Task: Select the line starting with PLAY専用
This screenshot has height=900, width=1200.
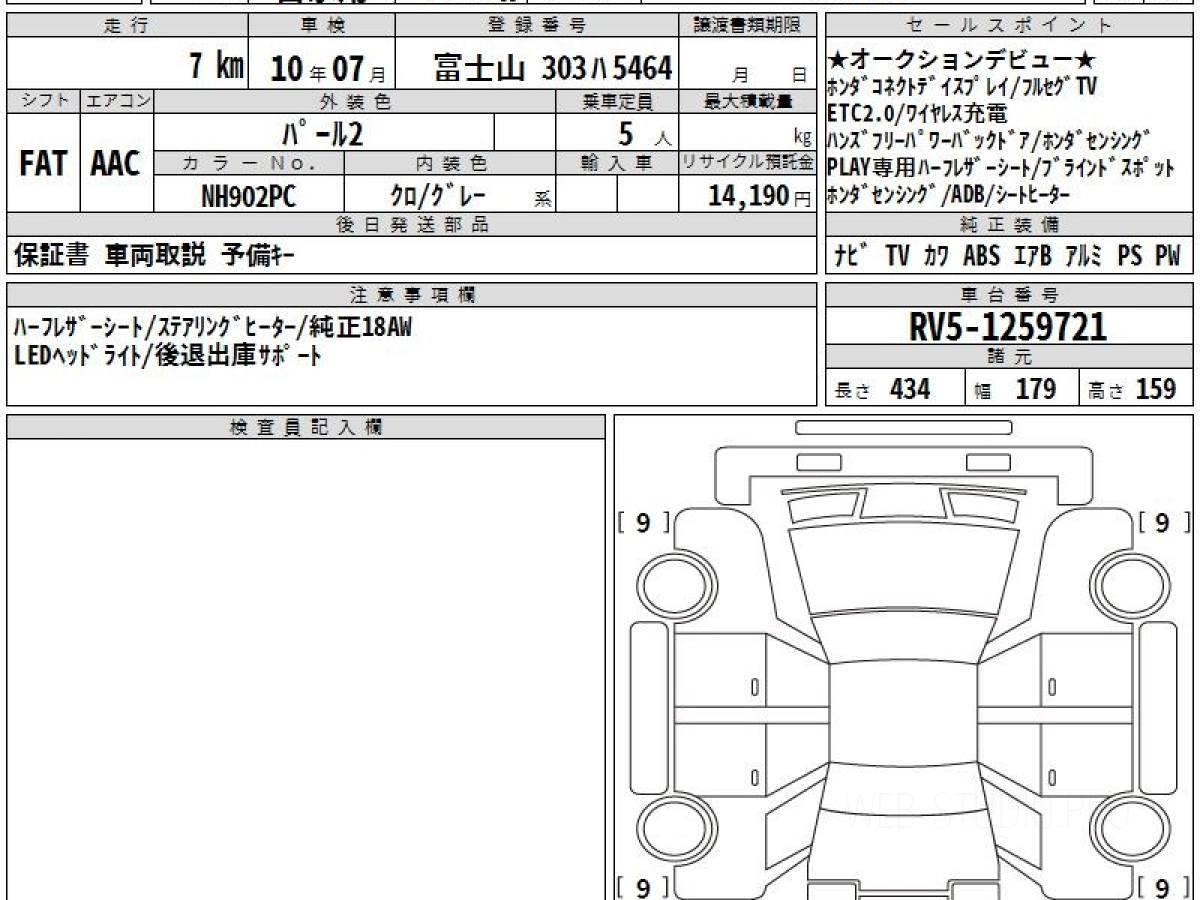Action: coord(1001,168)
